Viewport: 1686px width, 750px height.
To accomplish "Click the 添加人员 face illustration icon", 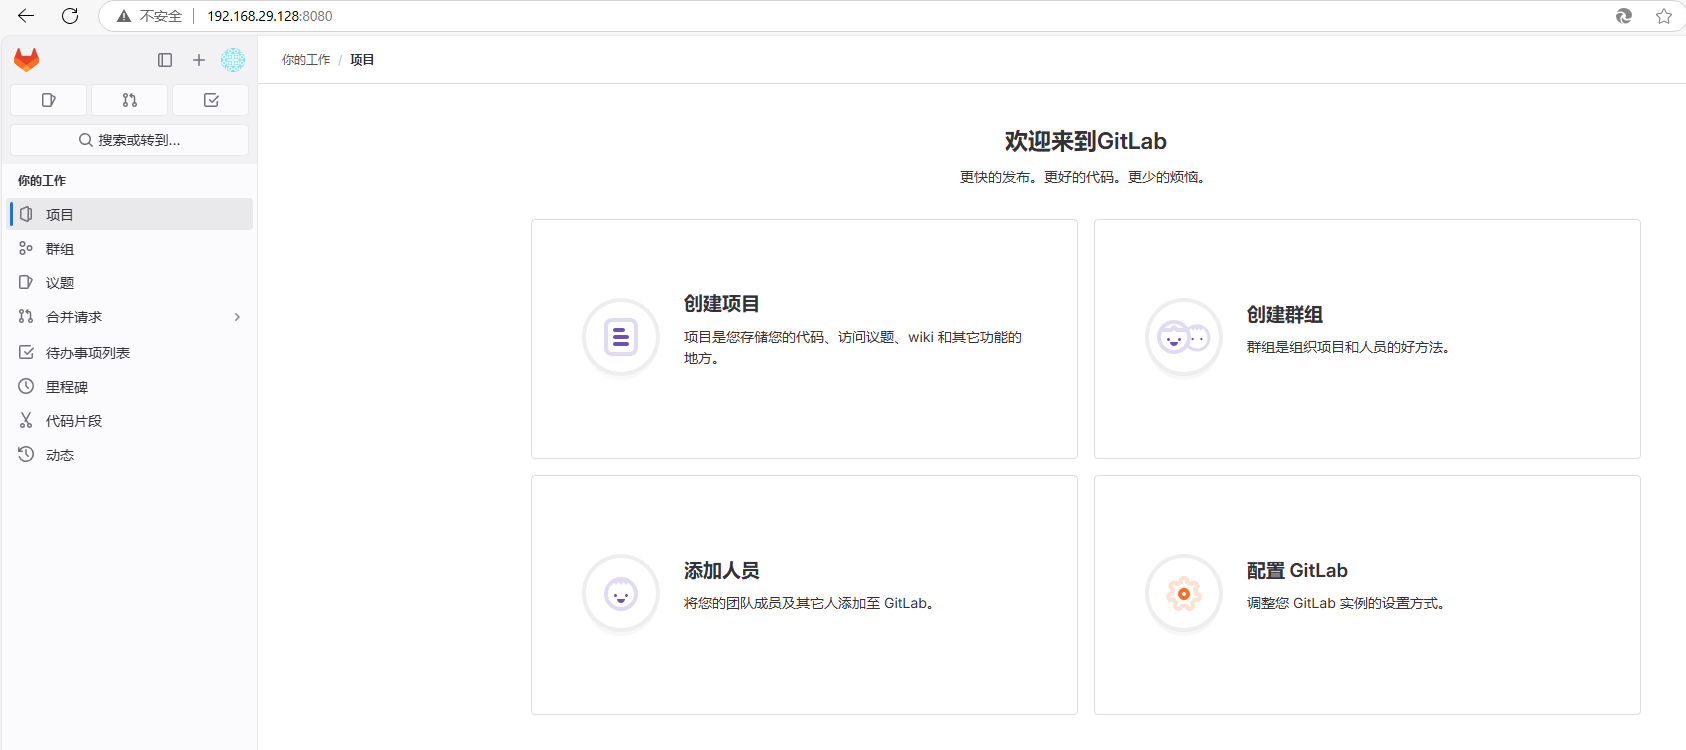I will [x=621, y=594].
